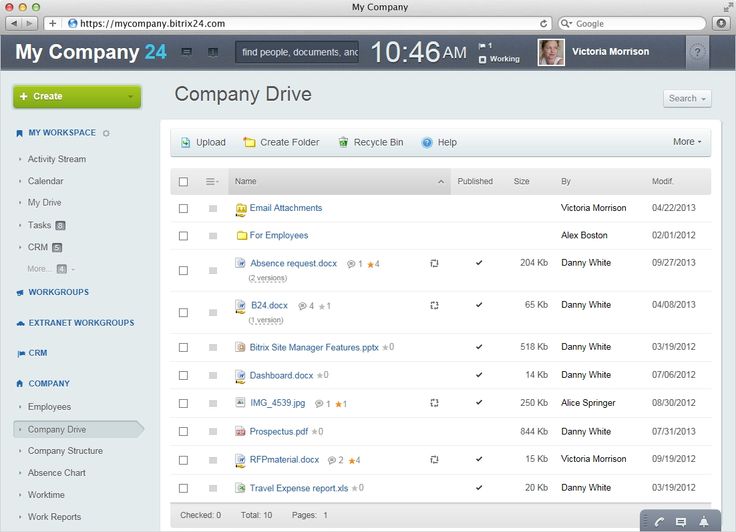Viewport: 736px width, 532px height.
Task: Check the Prospectus.pdf row checkbox
Action: coord(184,432)
